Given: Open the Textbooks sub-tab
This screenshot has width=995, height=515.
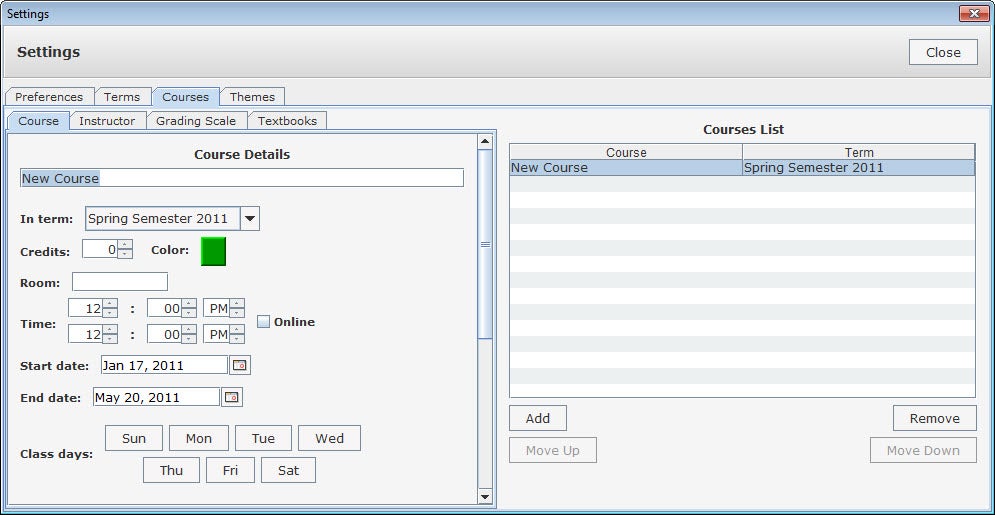Looking at the screenshot, I should (287, 121).
